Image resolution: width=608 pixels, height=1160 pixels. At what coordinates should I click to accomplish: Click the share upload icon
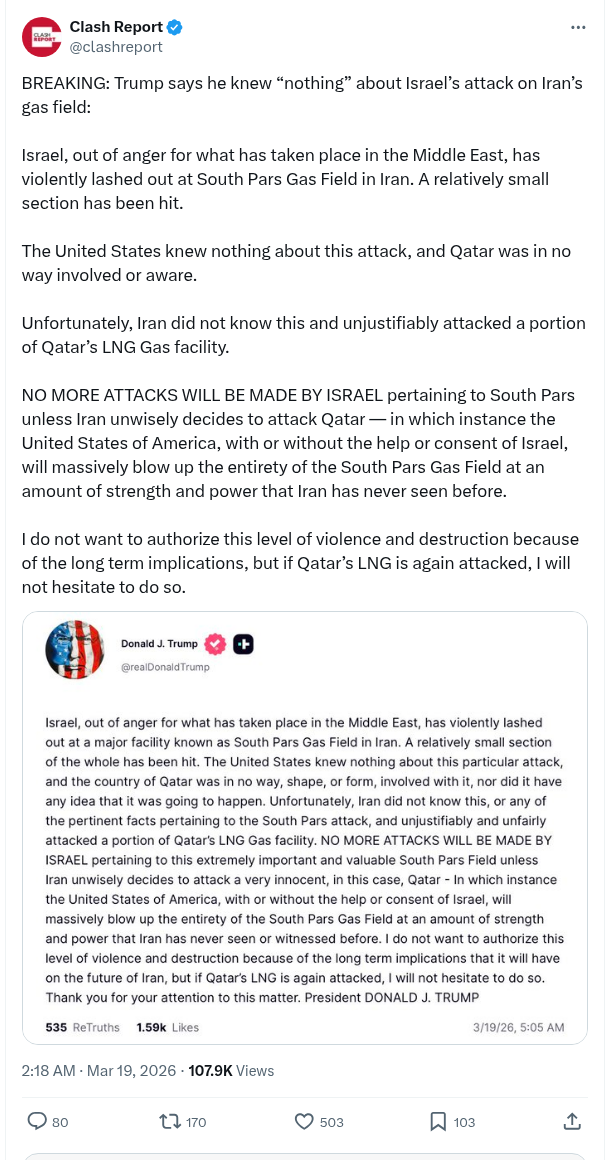(x=572, y=1121)
